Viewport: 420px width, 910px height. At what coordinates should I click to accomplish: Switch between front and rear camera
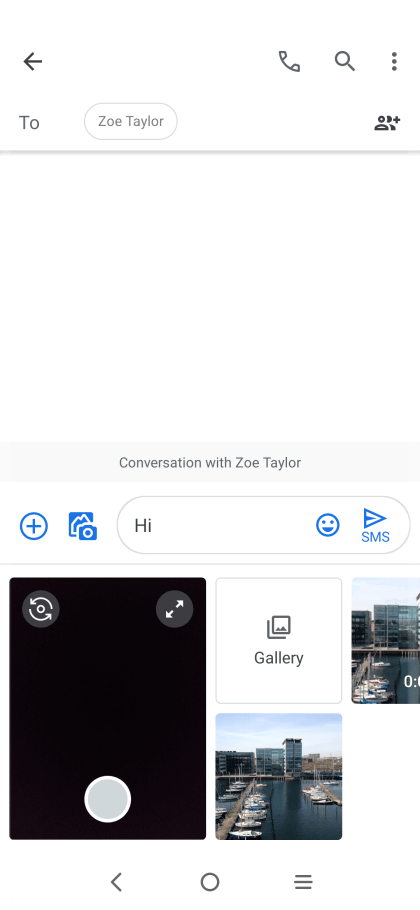click(x=41, y=609)
